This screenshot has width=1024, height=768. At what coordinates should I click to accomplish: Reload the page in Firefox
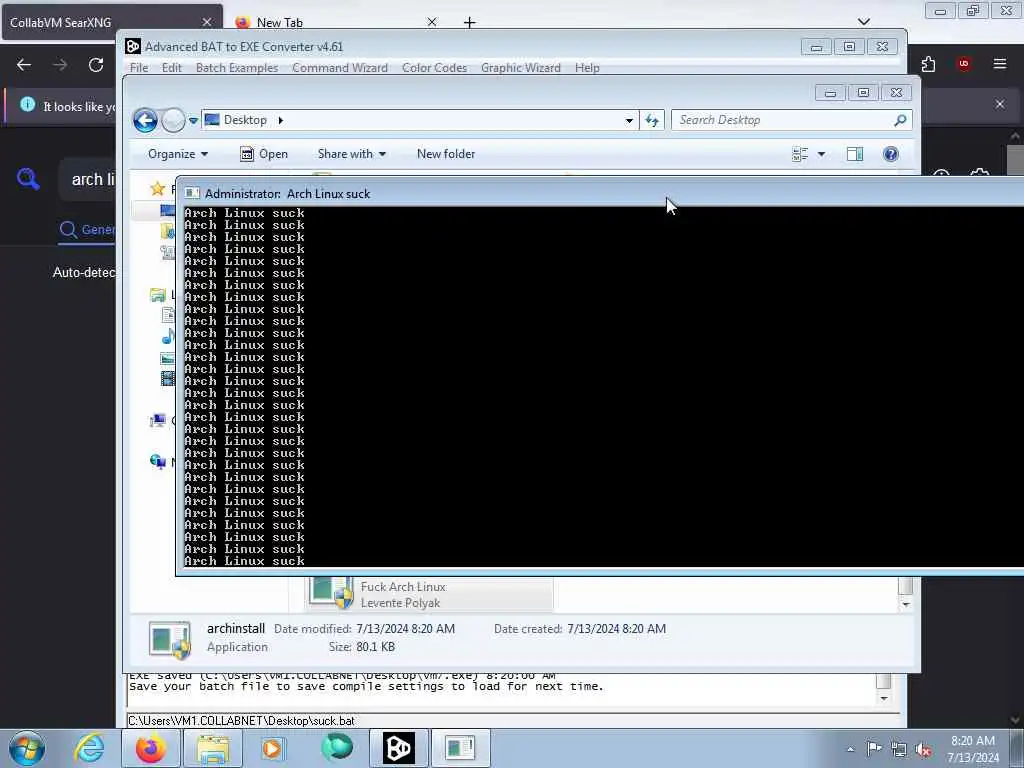[96, 65]
